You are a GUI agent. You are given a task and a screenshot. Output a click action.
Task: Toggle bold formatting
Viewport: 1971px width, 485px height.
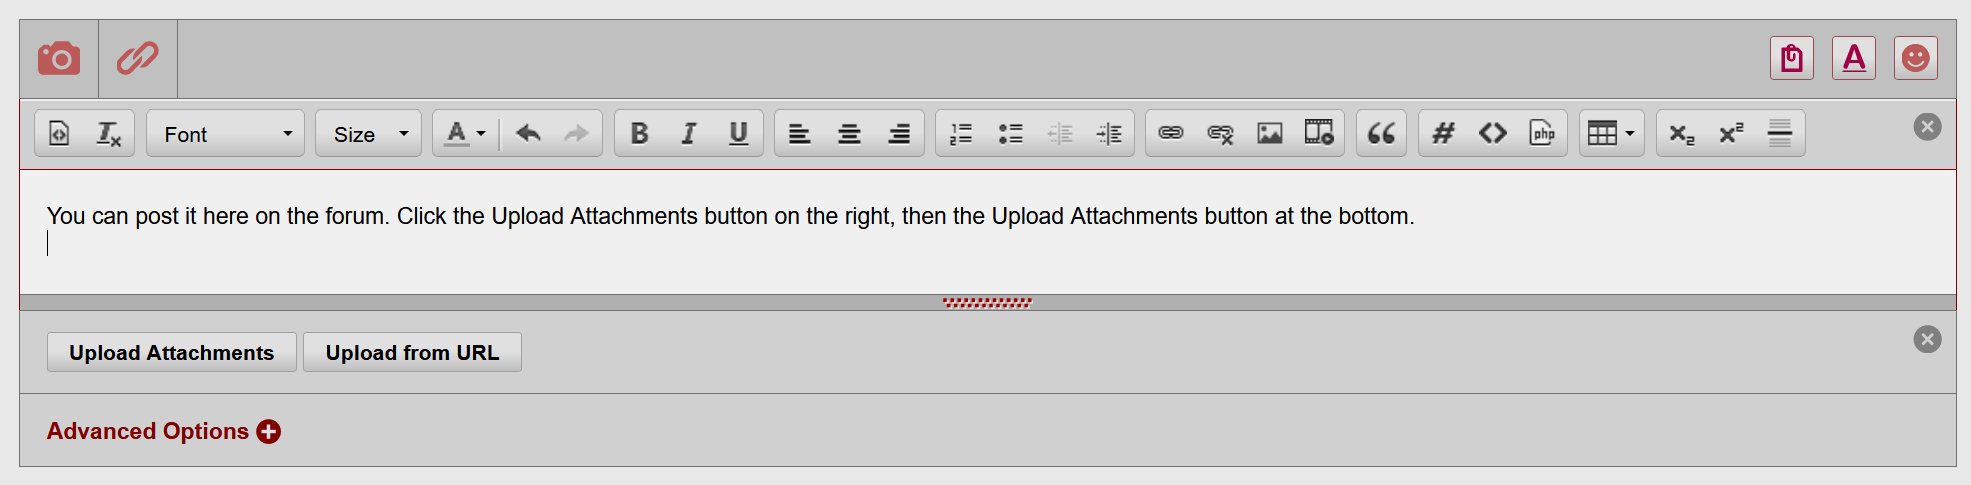640,133
